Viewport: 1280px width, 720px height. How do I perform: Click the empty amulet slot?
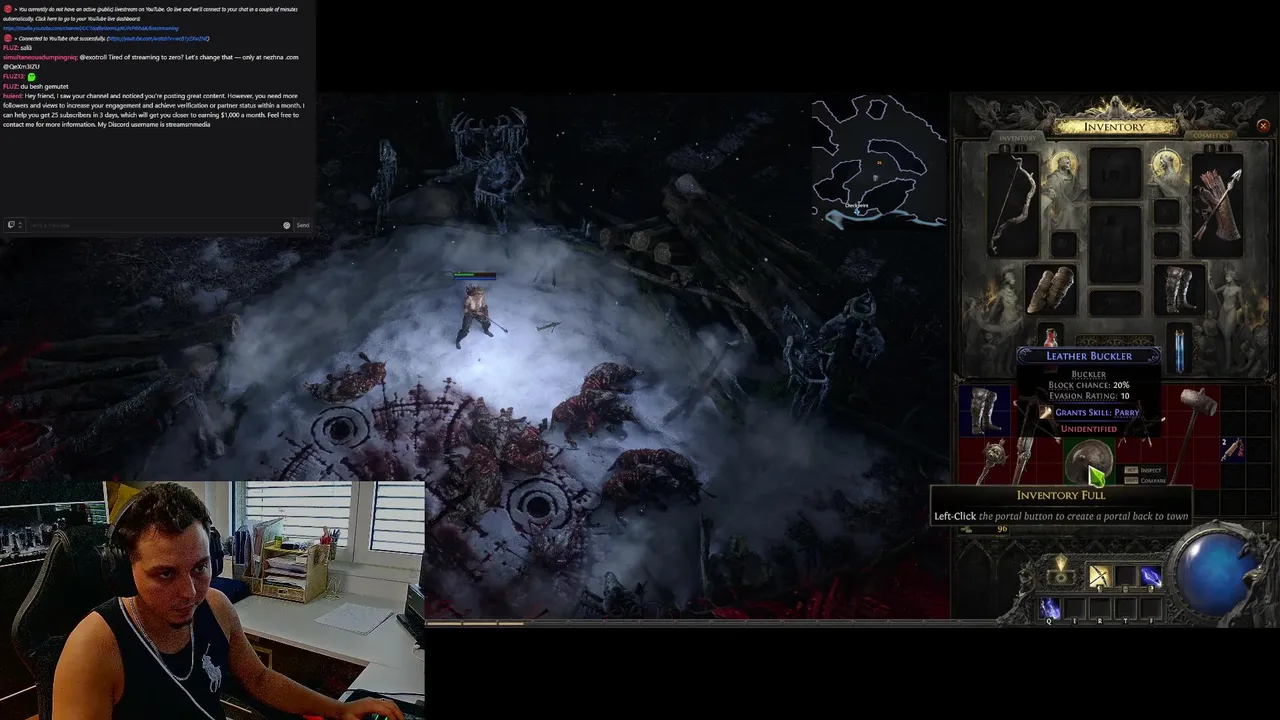(x=1166, y=211)
